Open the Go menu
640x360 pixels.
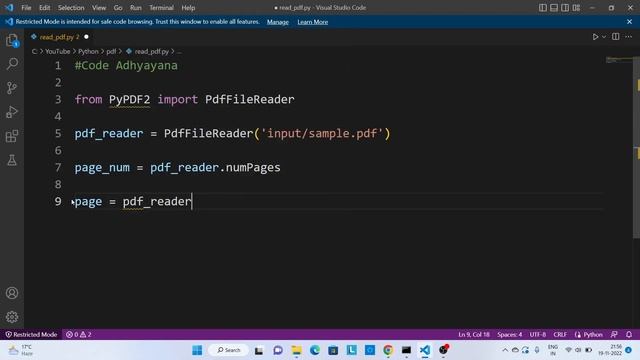[118, 8]
